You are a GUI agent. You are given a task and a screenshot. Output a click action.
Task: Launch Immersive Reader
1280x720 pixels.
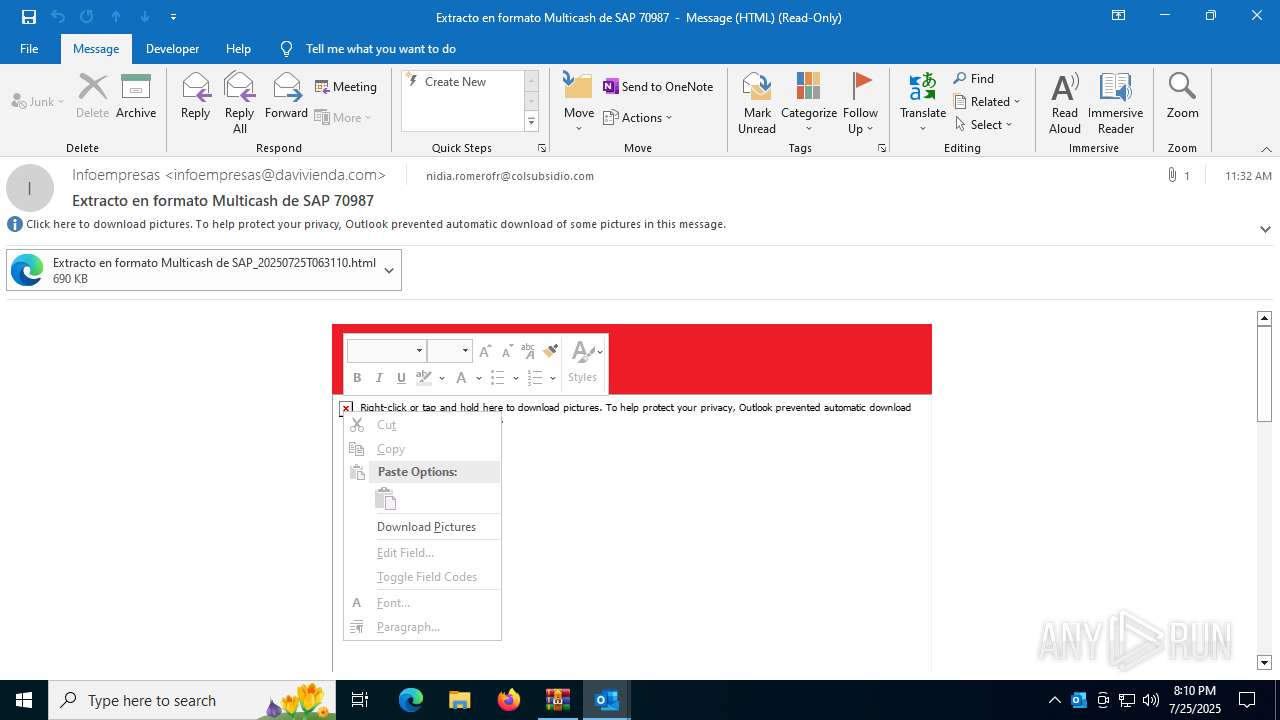click(1116, 103)
